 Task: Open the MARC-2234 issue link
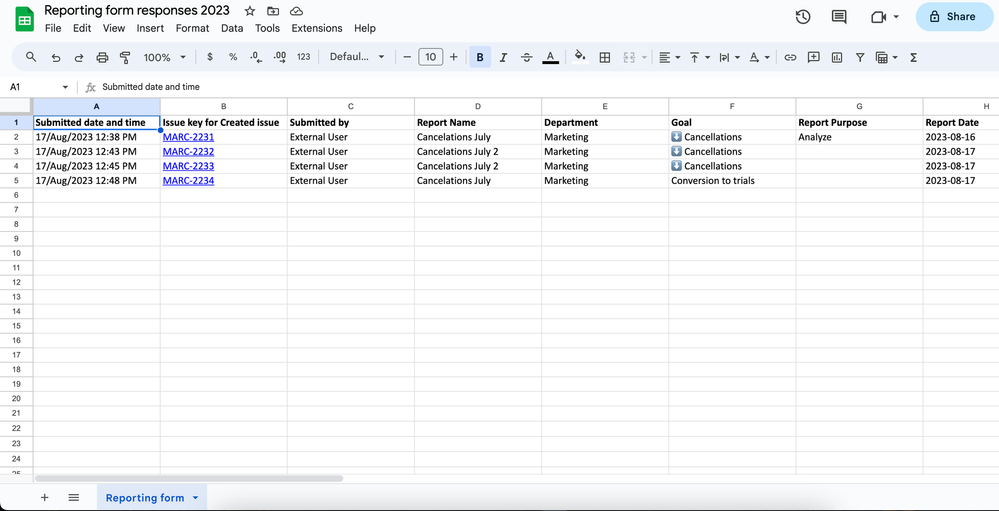[189, 181]
